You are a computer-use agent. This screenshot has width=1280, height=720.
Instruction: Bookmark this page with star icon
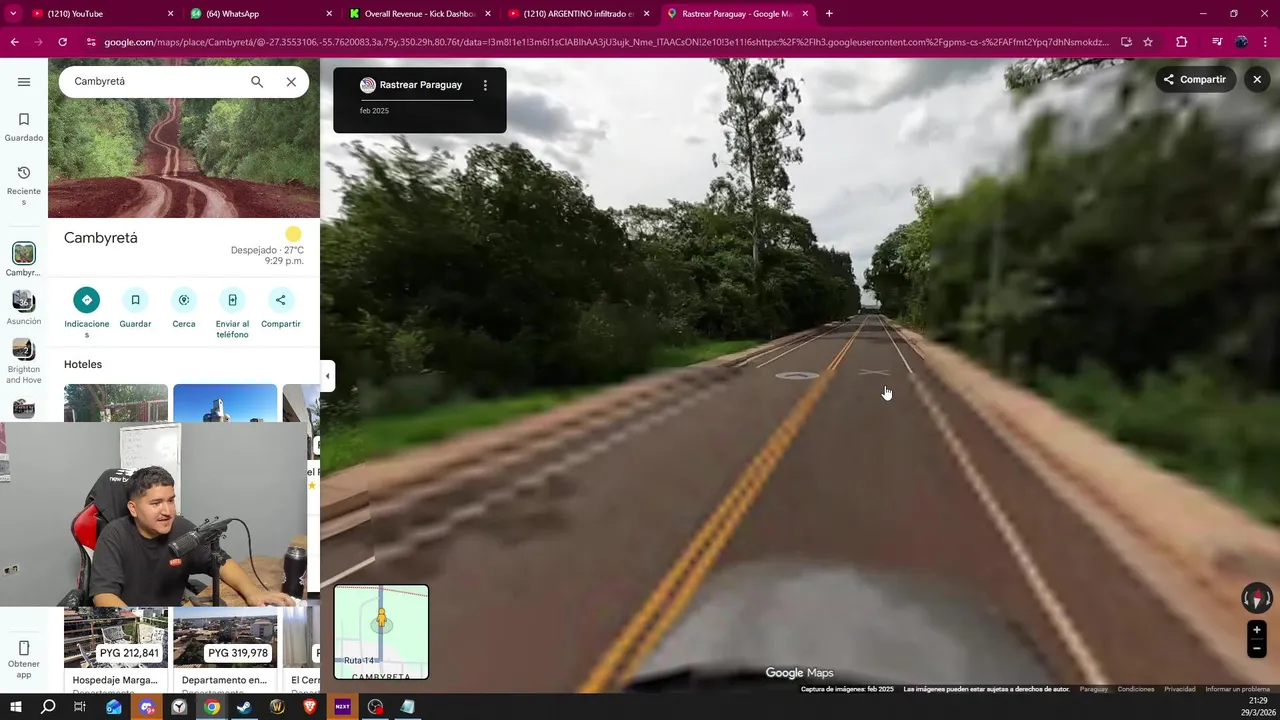click(1148, 42)
